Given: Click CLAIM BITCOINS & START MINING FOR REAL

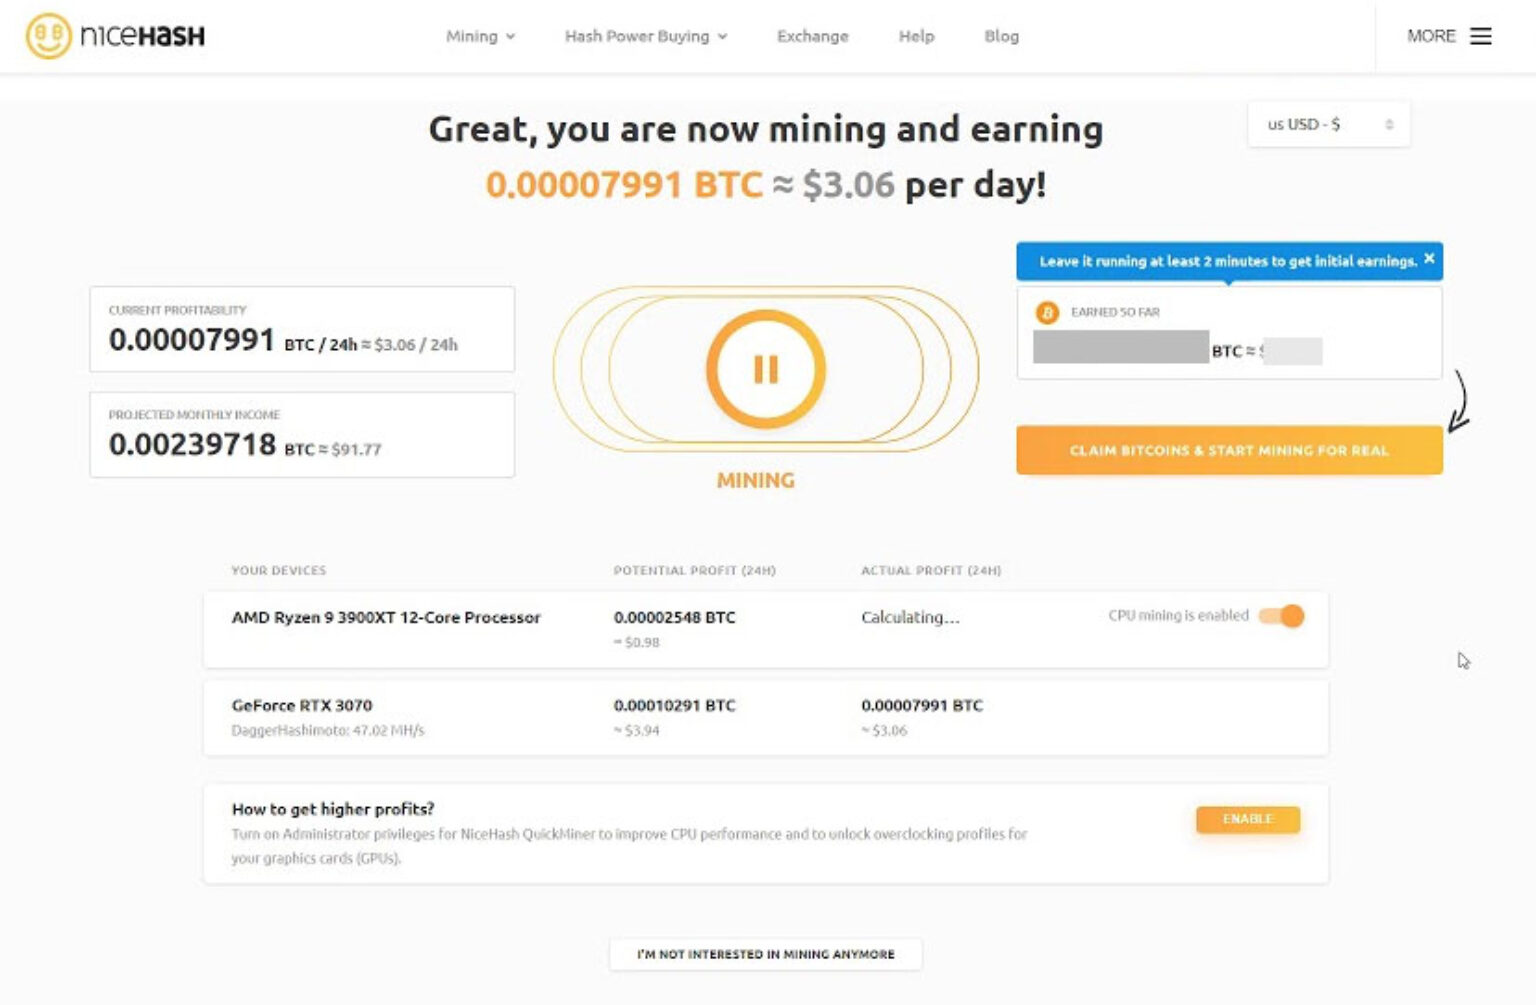Looking at the screenshot, I should coord(1228,450).
